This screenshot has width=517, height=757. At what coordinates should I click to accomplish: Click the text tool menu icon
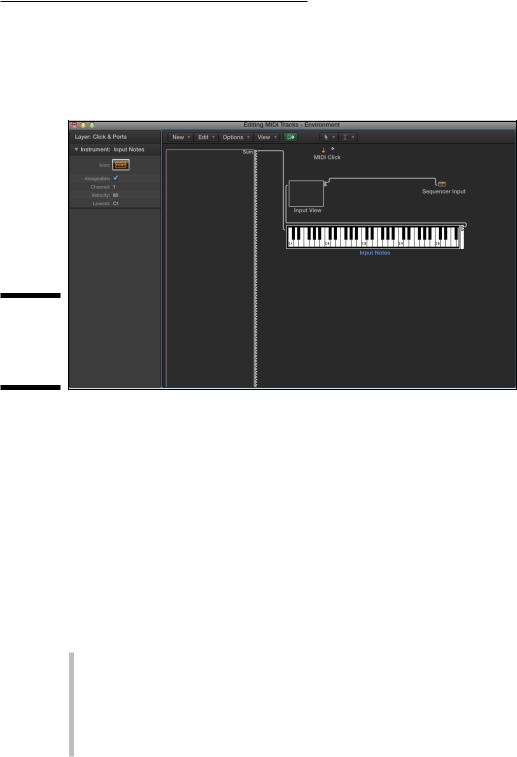pyautogui.click(x=348, y=137)
